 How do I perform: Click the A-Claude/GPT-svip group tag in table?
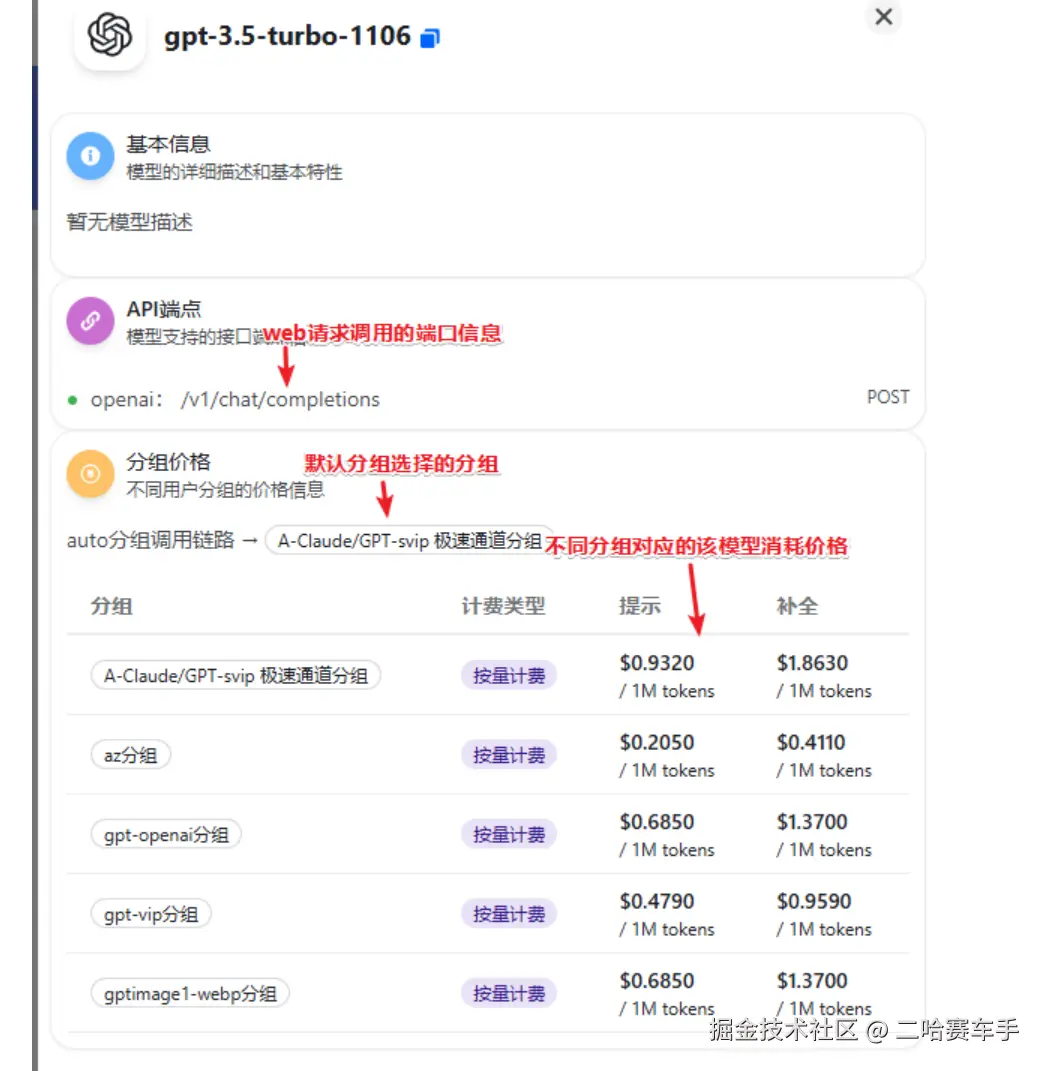pos(236,676)
